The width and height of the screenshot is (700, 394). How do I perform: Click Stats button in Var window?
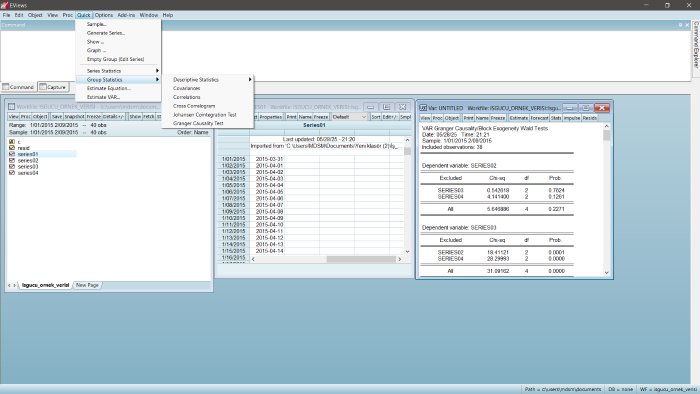[556, 118]
